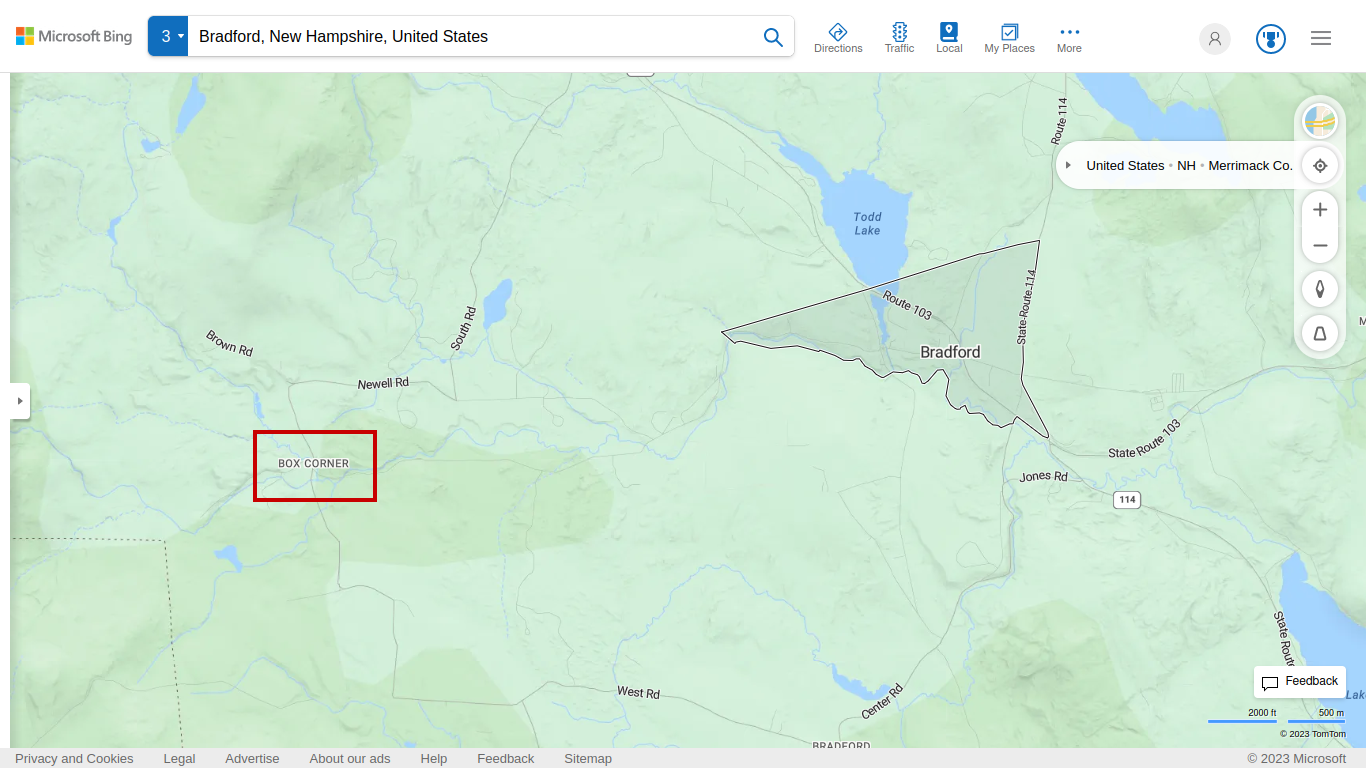
Task: Open the Sitemap link
Action: pyautogui.click(x=588, y=759)
